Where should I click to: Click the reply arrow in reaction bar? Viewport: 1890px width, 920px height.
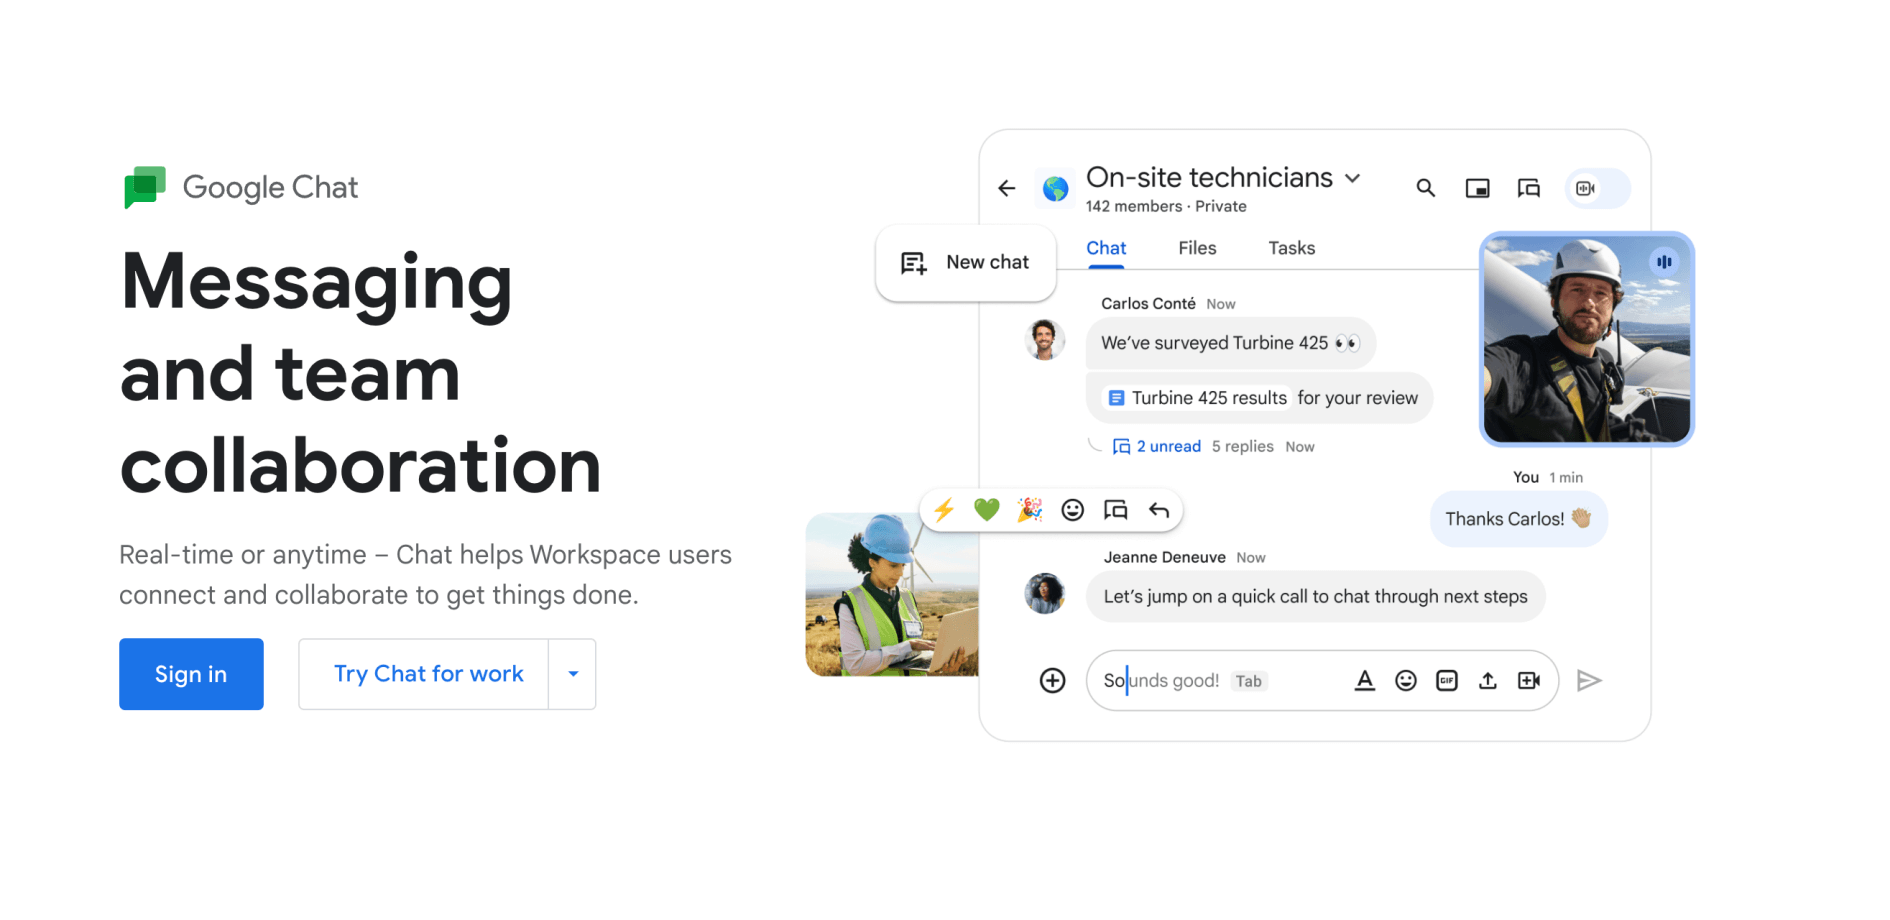point(1159,510)
